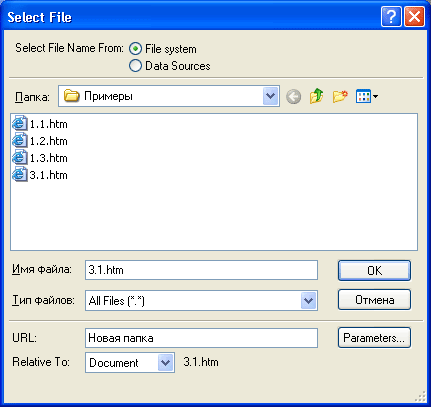The image size is (431, 407).
Task: Open the Parameters... dialog
Action: tap(374, 338)
